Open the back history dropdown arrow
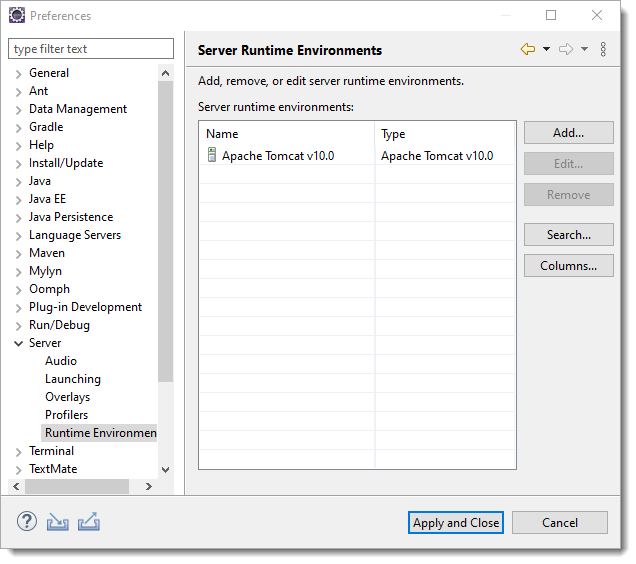This screenshot has width=636, height=564. point(546,49)
